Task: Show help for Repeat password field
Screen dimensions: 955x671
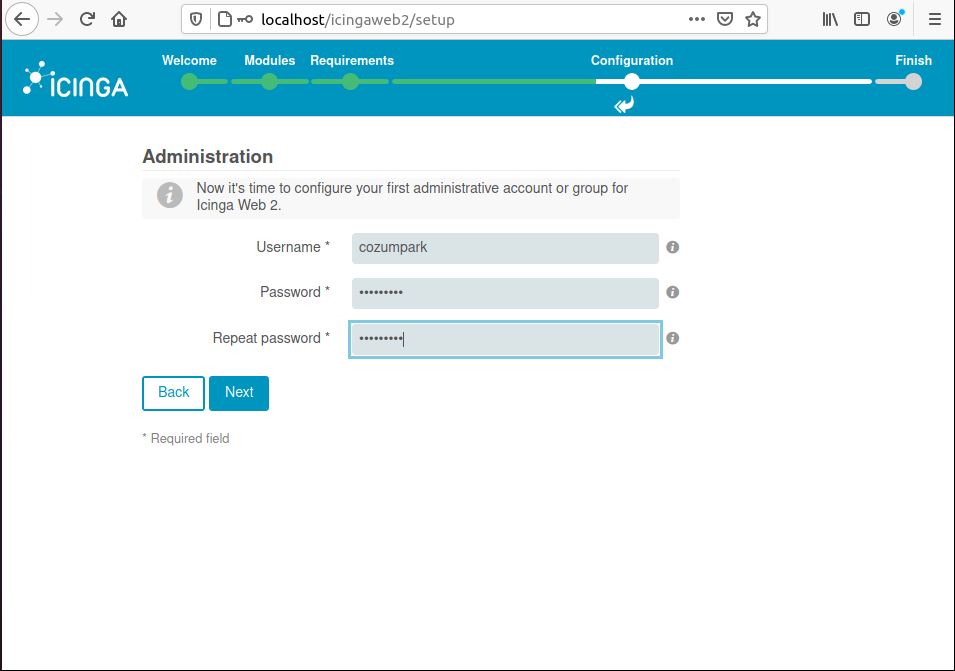Action: tap(672, 338)
